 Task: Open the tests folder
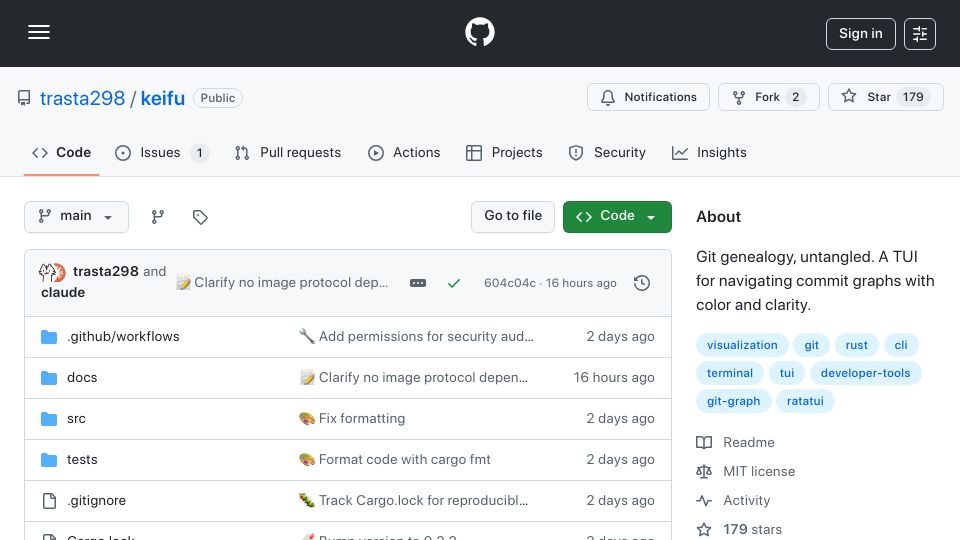point(82,460)
